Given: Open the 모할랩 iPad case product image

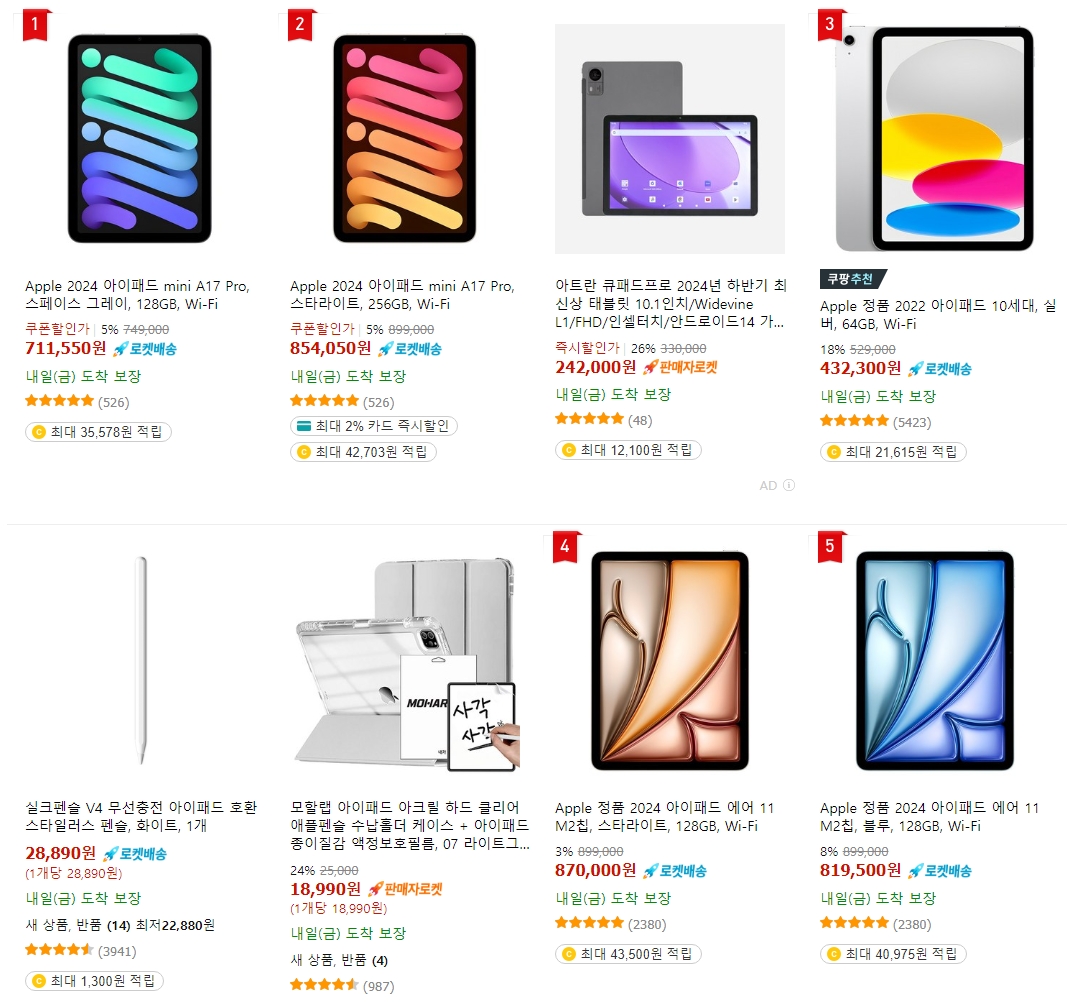Looking at the screenshot, I should click(x=406, y=663).
